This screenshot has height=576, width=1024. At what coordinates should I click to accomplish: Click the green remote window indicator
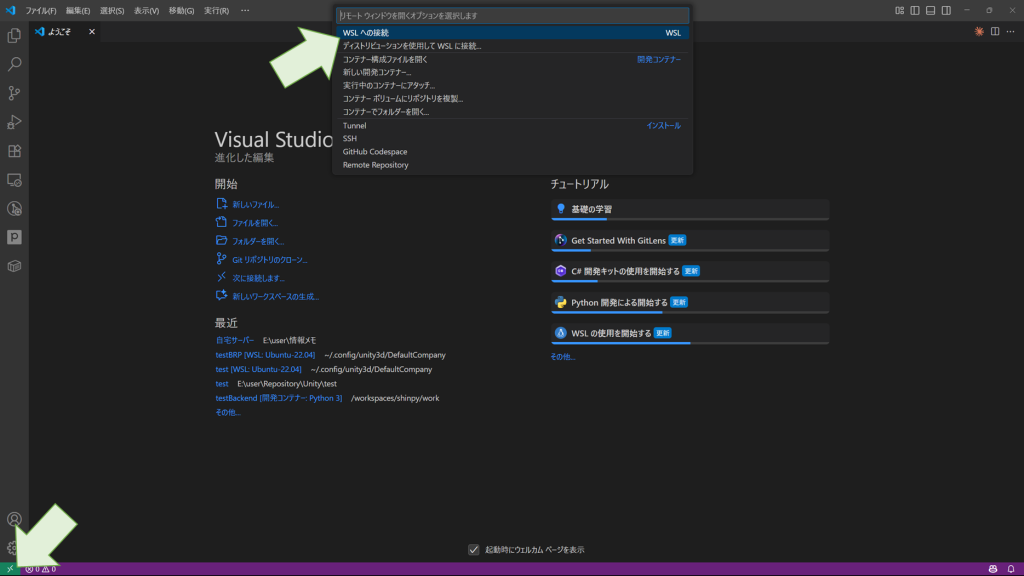coord(10,569)
